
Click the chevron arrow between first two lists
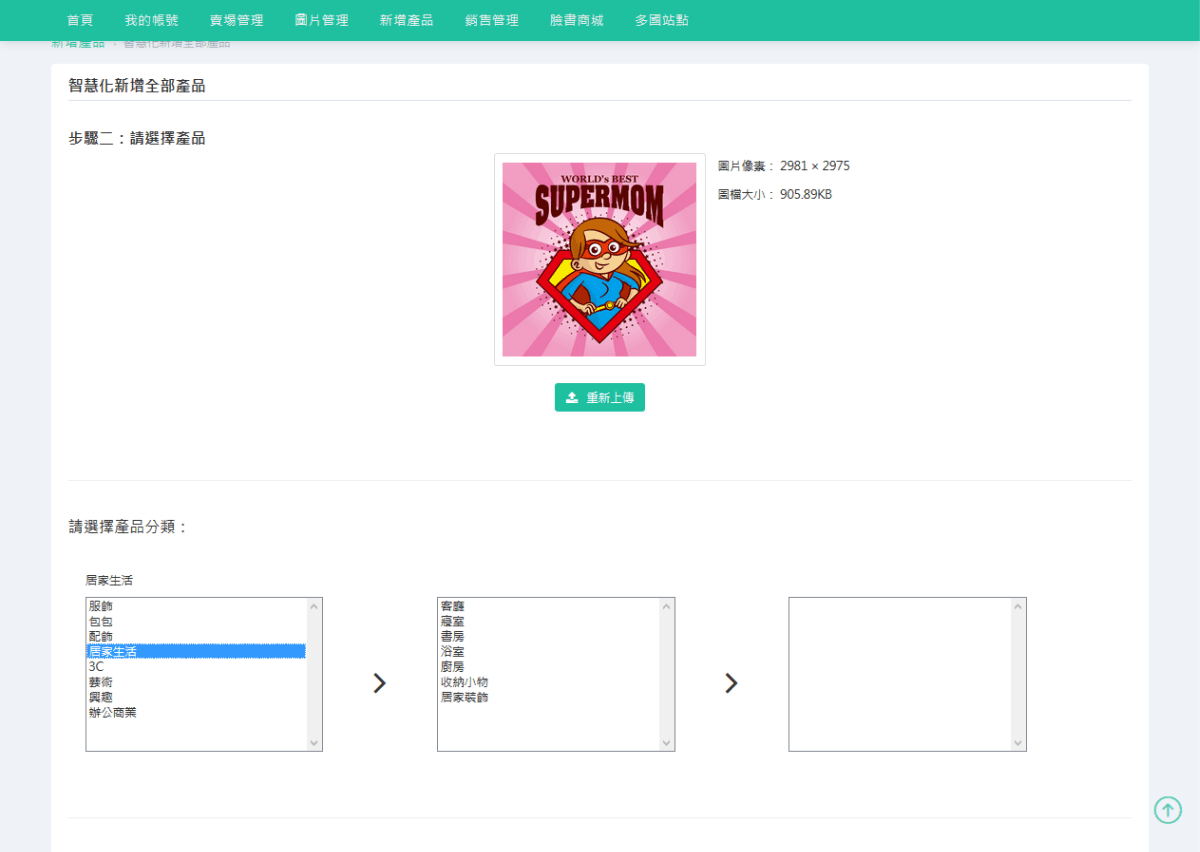pos(379,683)
